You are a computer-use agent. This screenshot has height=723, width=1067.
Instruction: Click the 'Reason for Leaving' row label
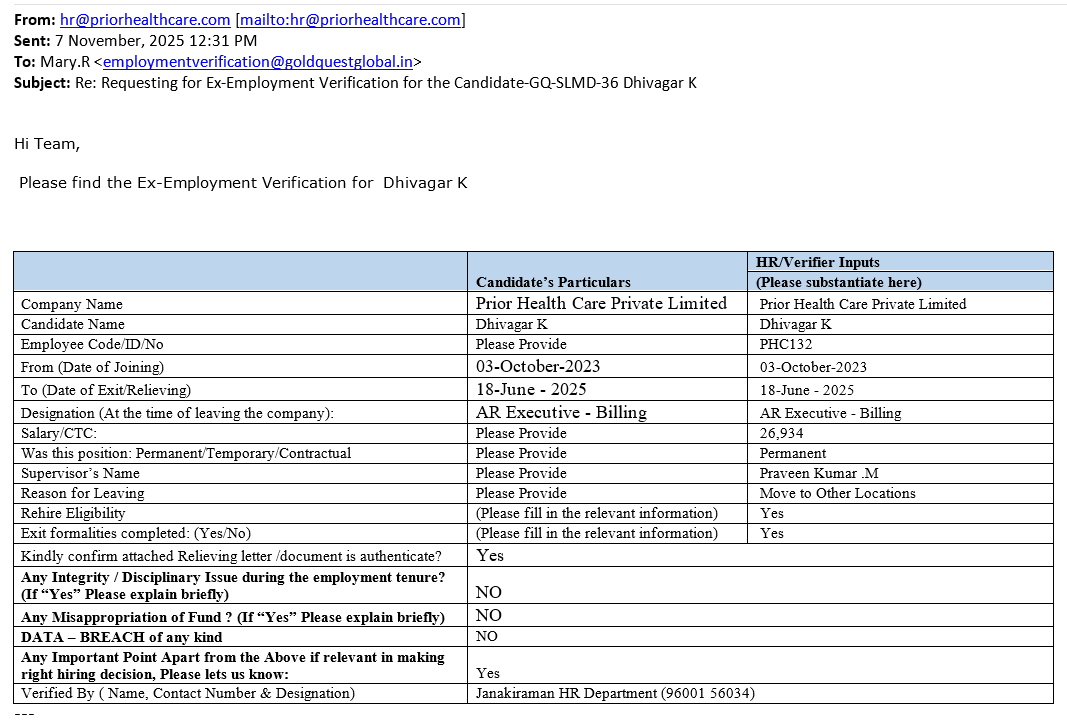click(82, 493)
